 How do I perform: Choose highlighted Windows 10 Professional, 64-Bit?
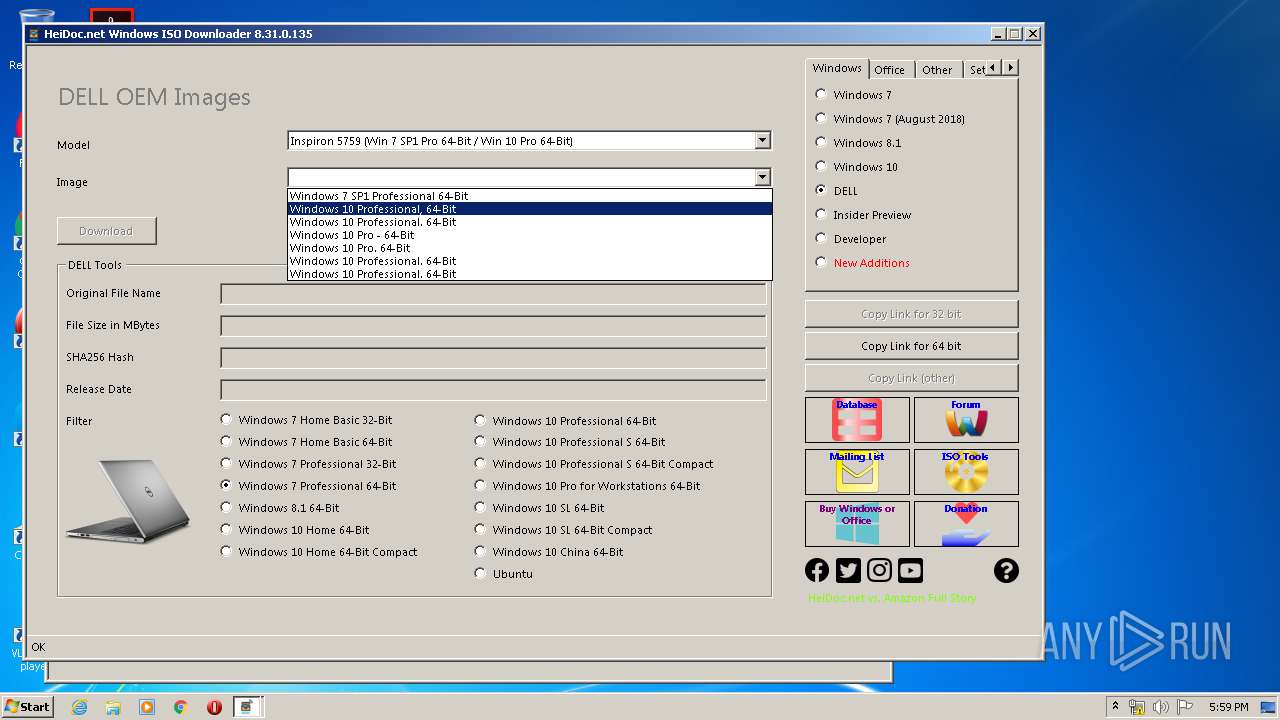[x=529, y=209]
